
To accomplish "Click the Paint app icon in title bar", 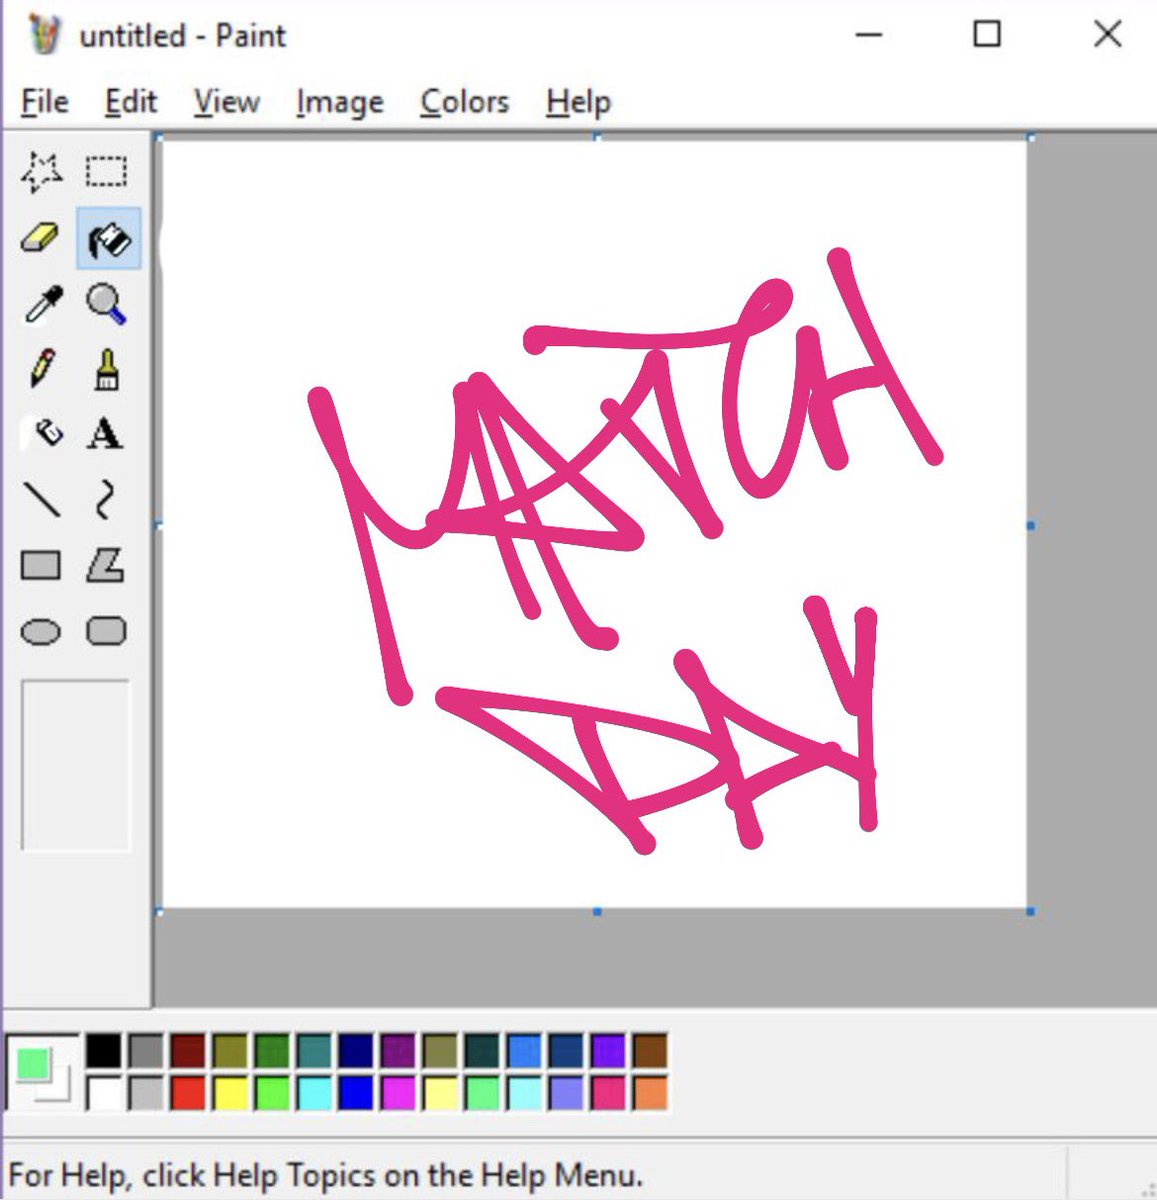I will [44, 36].
